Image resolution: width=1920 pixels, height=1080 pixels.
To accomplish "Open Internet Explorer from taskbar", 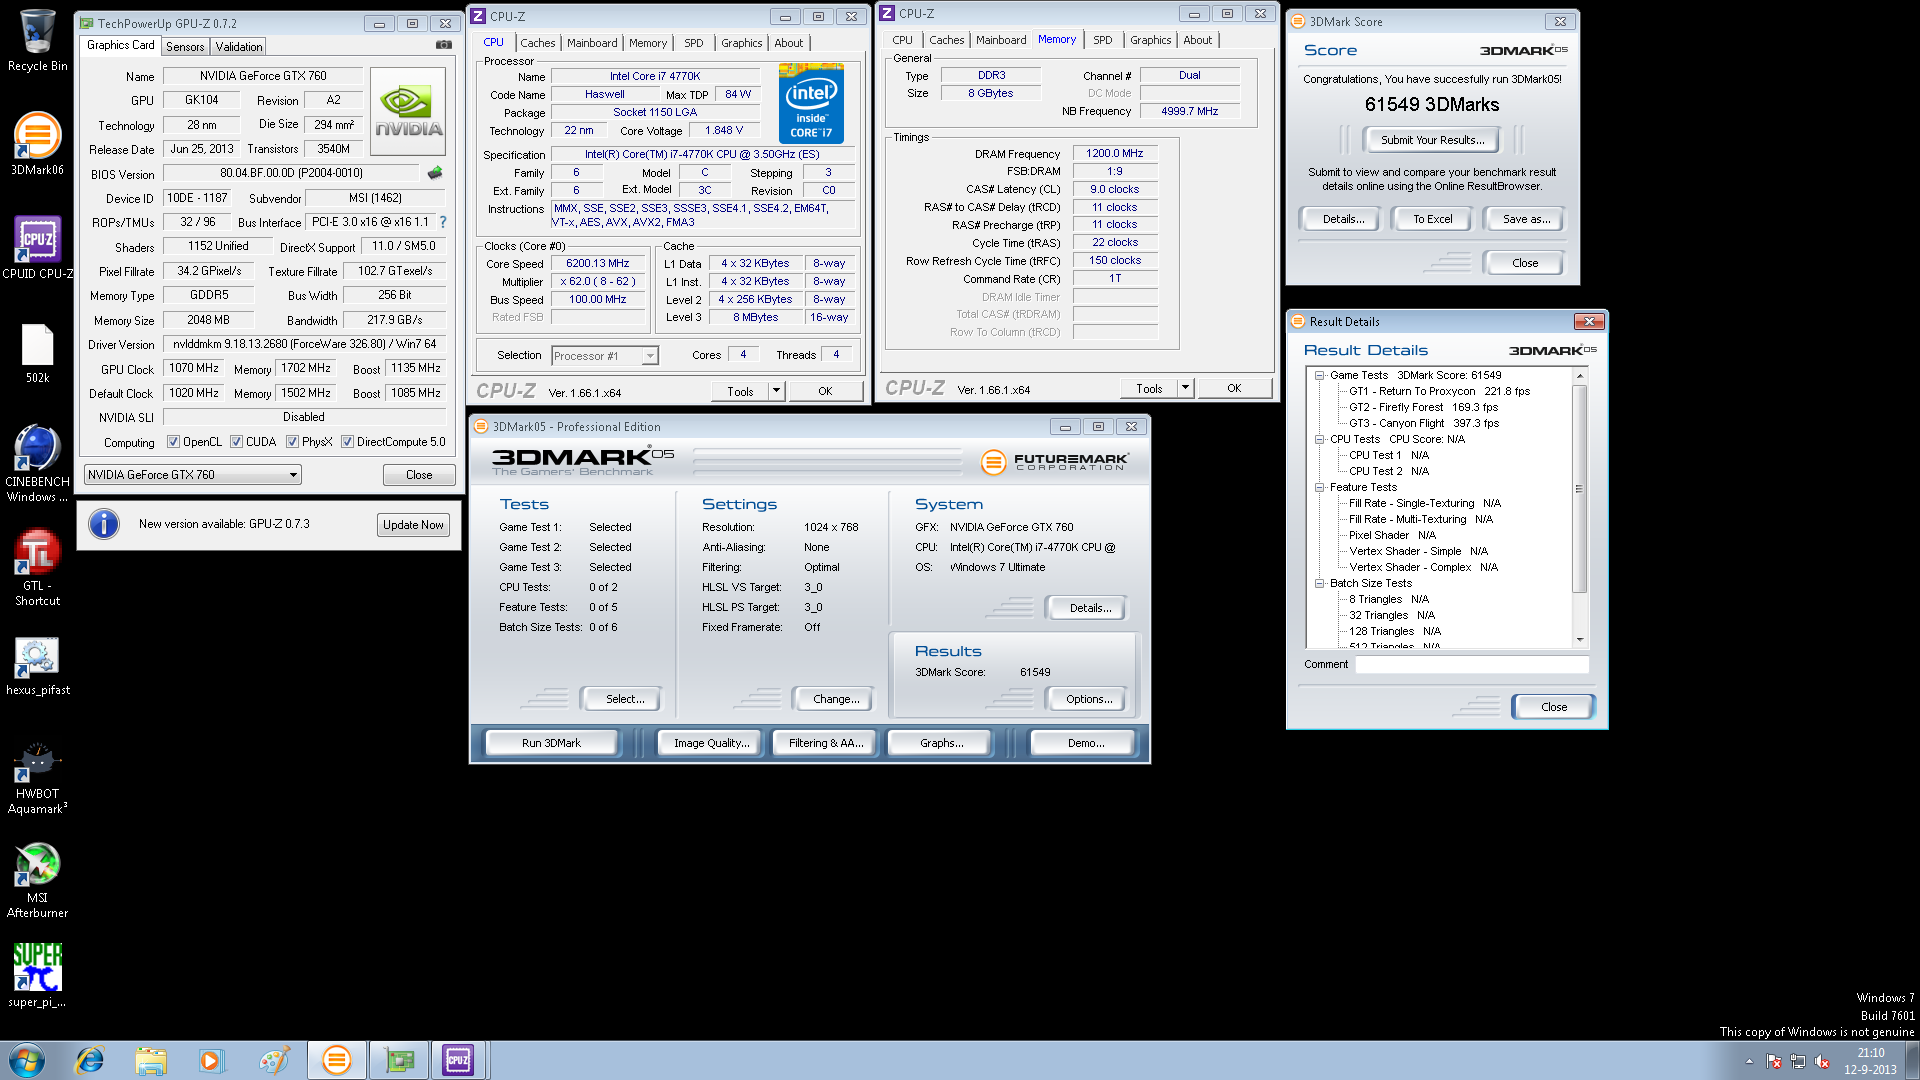I will point(90,1060).
